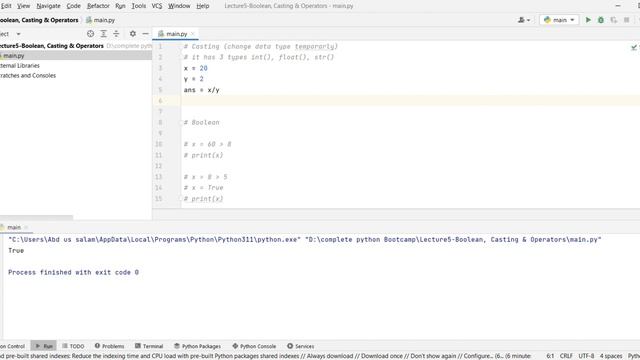Open the Refactor menu
Screen dimensions: 640x360
(x=98, y=6)
